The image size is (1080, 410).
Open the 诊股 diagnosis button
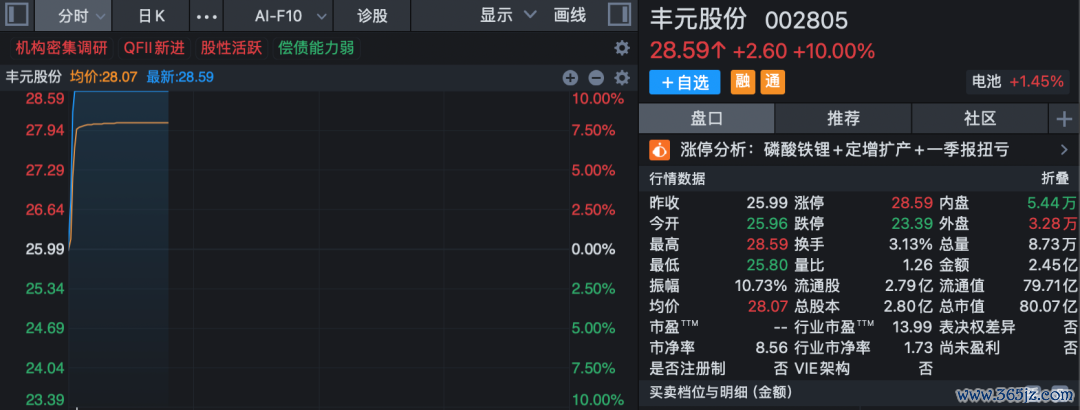[373, 15]
